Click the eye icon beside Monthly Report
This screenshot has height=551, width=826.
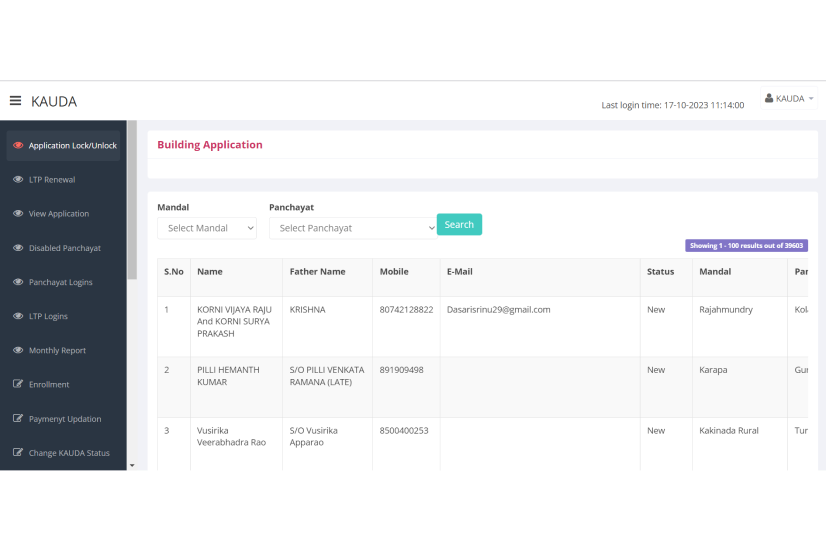[18, 351]
